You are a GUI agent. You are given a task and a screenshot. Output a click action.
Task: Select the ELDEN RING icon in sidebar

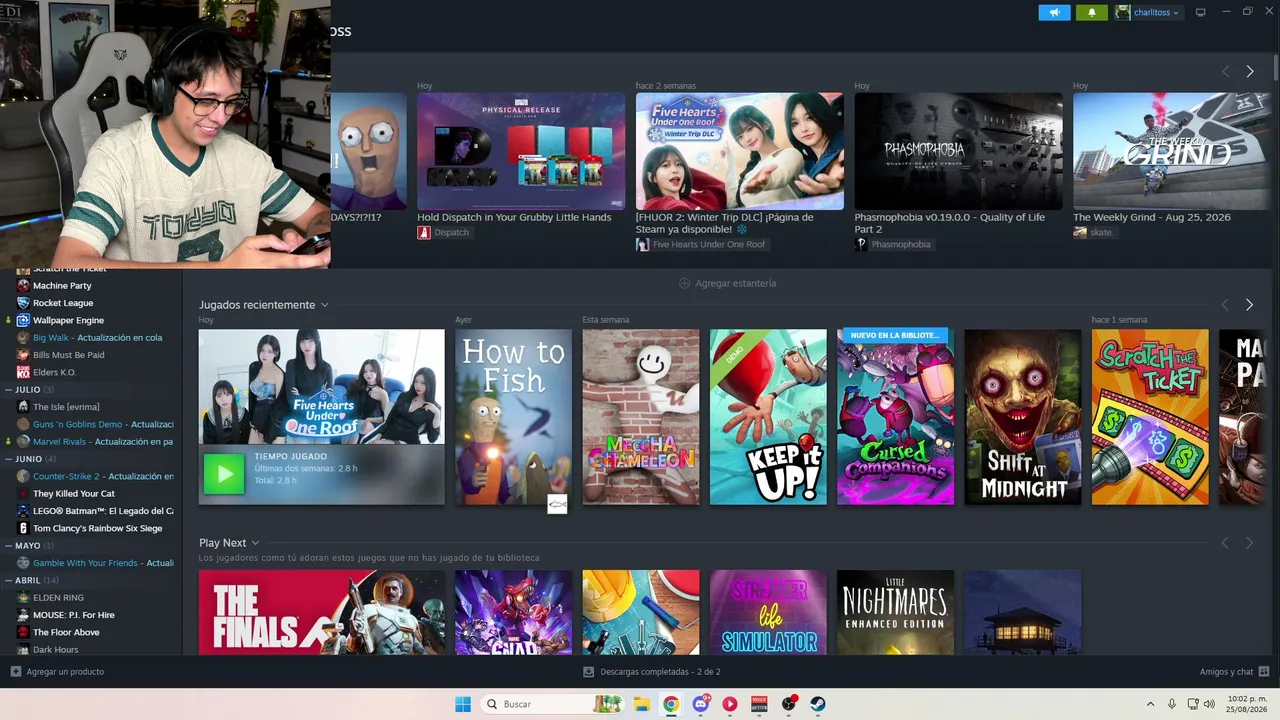[23, 597]
